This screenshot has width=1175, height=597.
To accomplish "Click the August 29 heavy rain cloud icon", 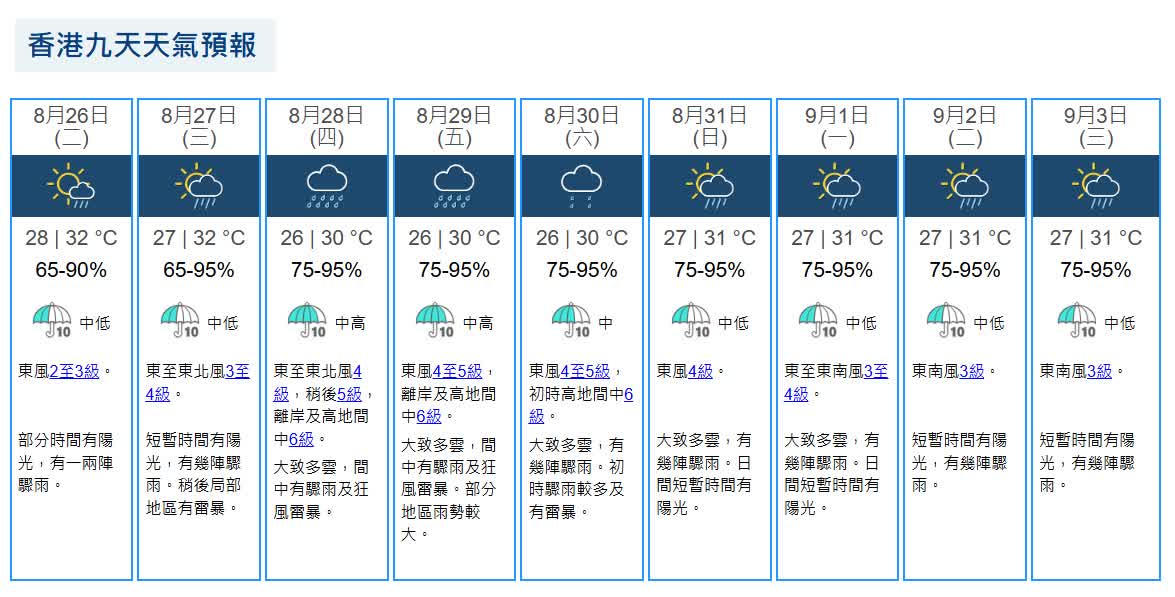I will point(454,186).
